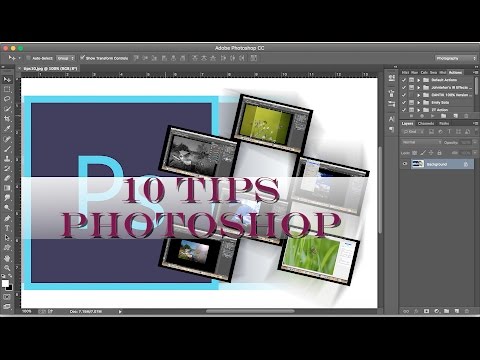This screenshot has height=360, width=480.
Task: Uncheck Show Transform Controls
Action: [82, 58]
